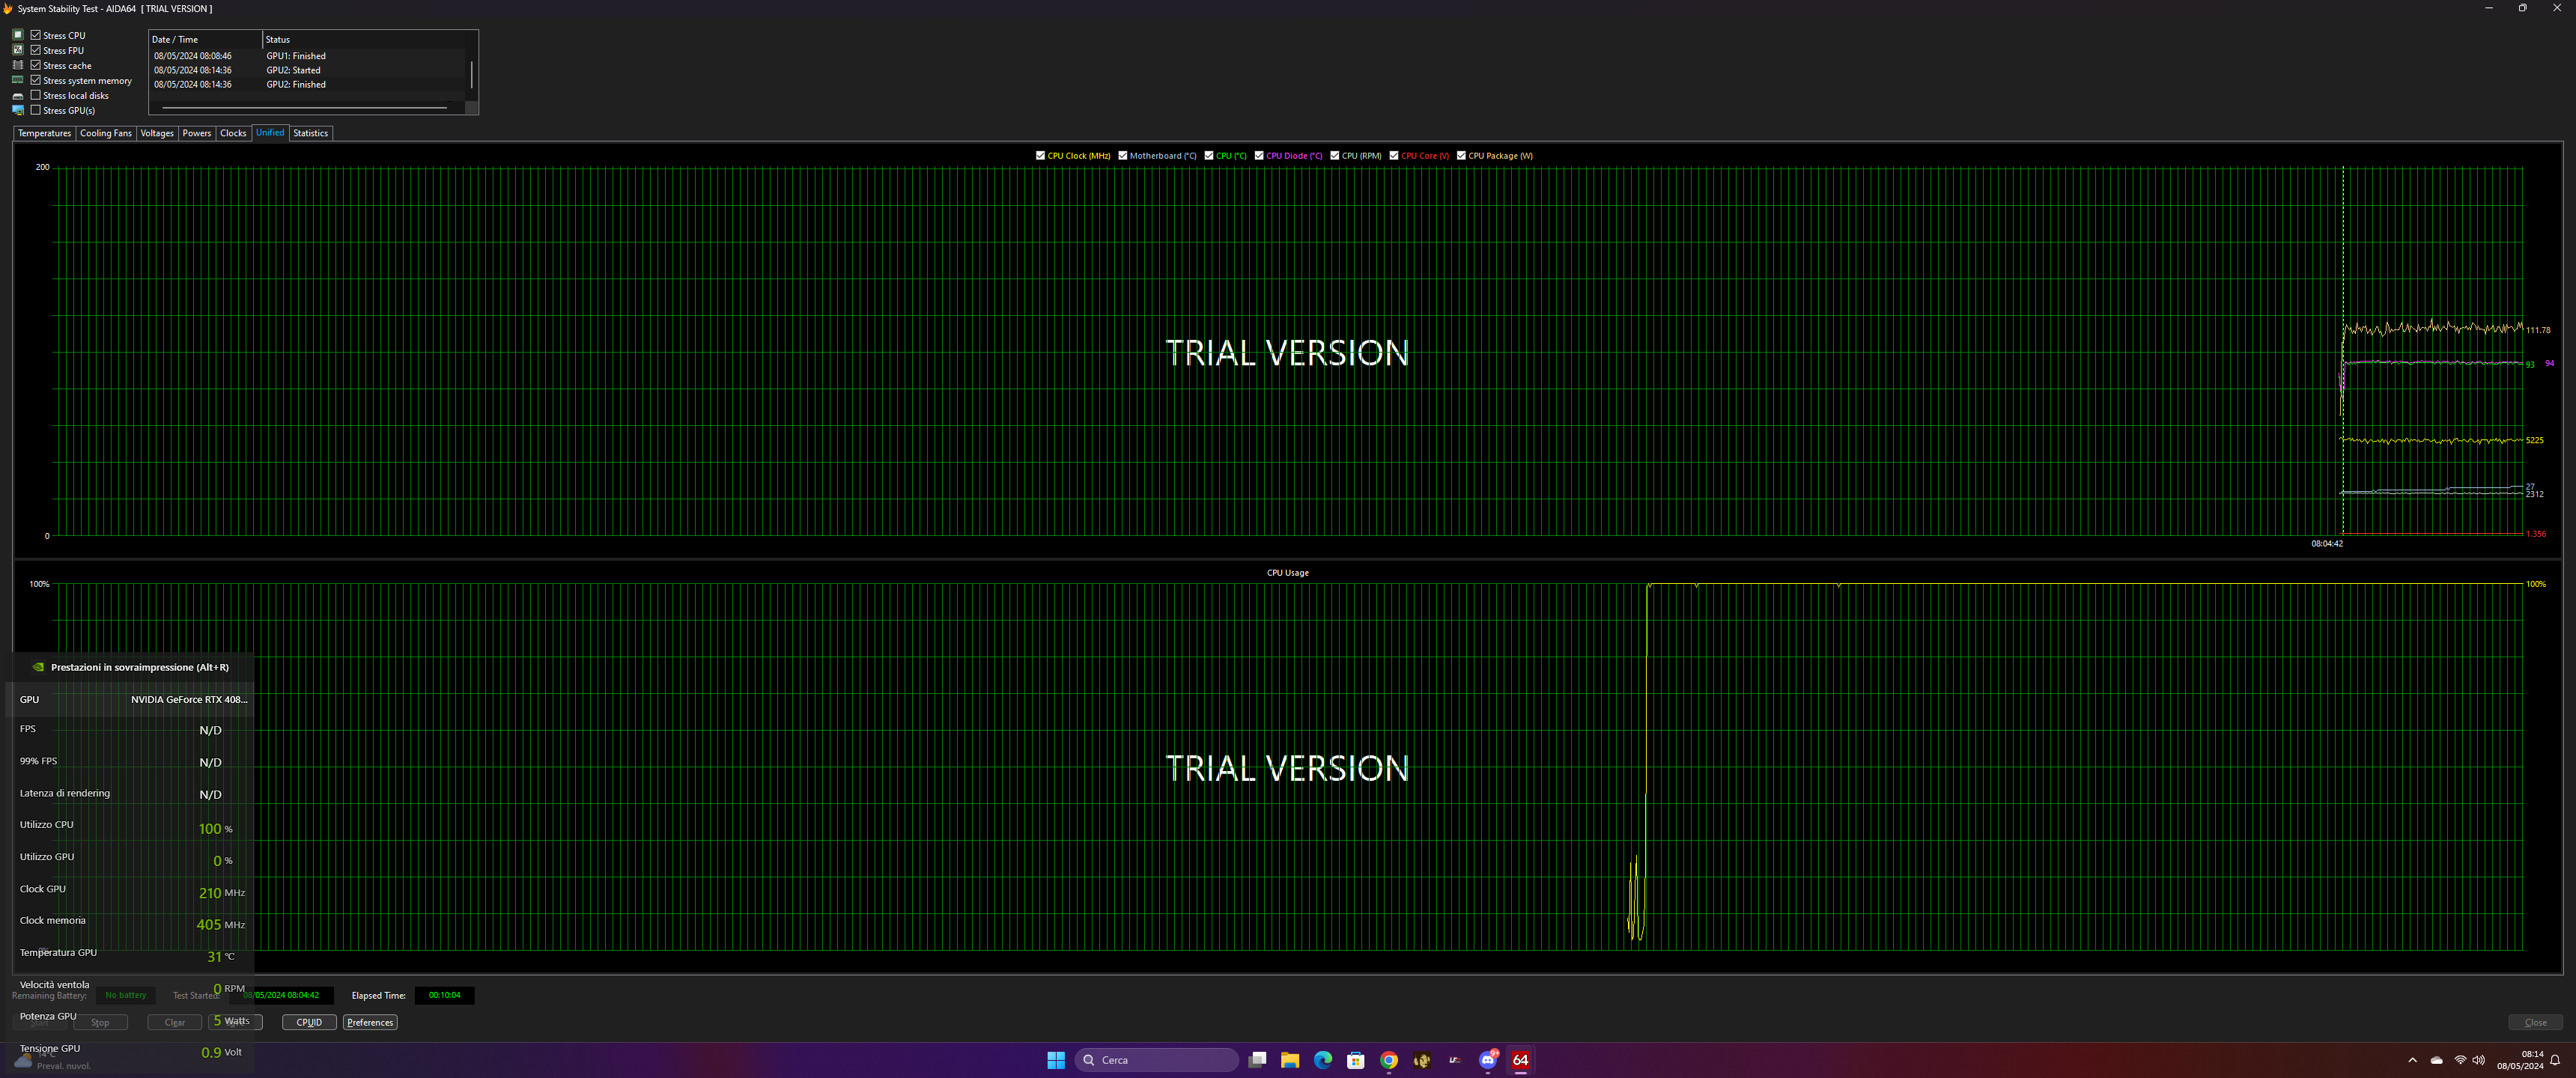Switch to the Voltages tab
Viewport: 2576px width, 1078px height.
[x=157, y=133]
